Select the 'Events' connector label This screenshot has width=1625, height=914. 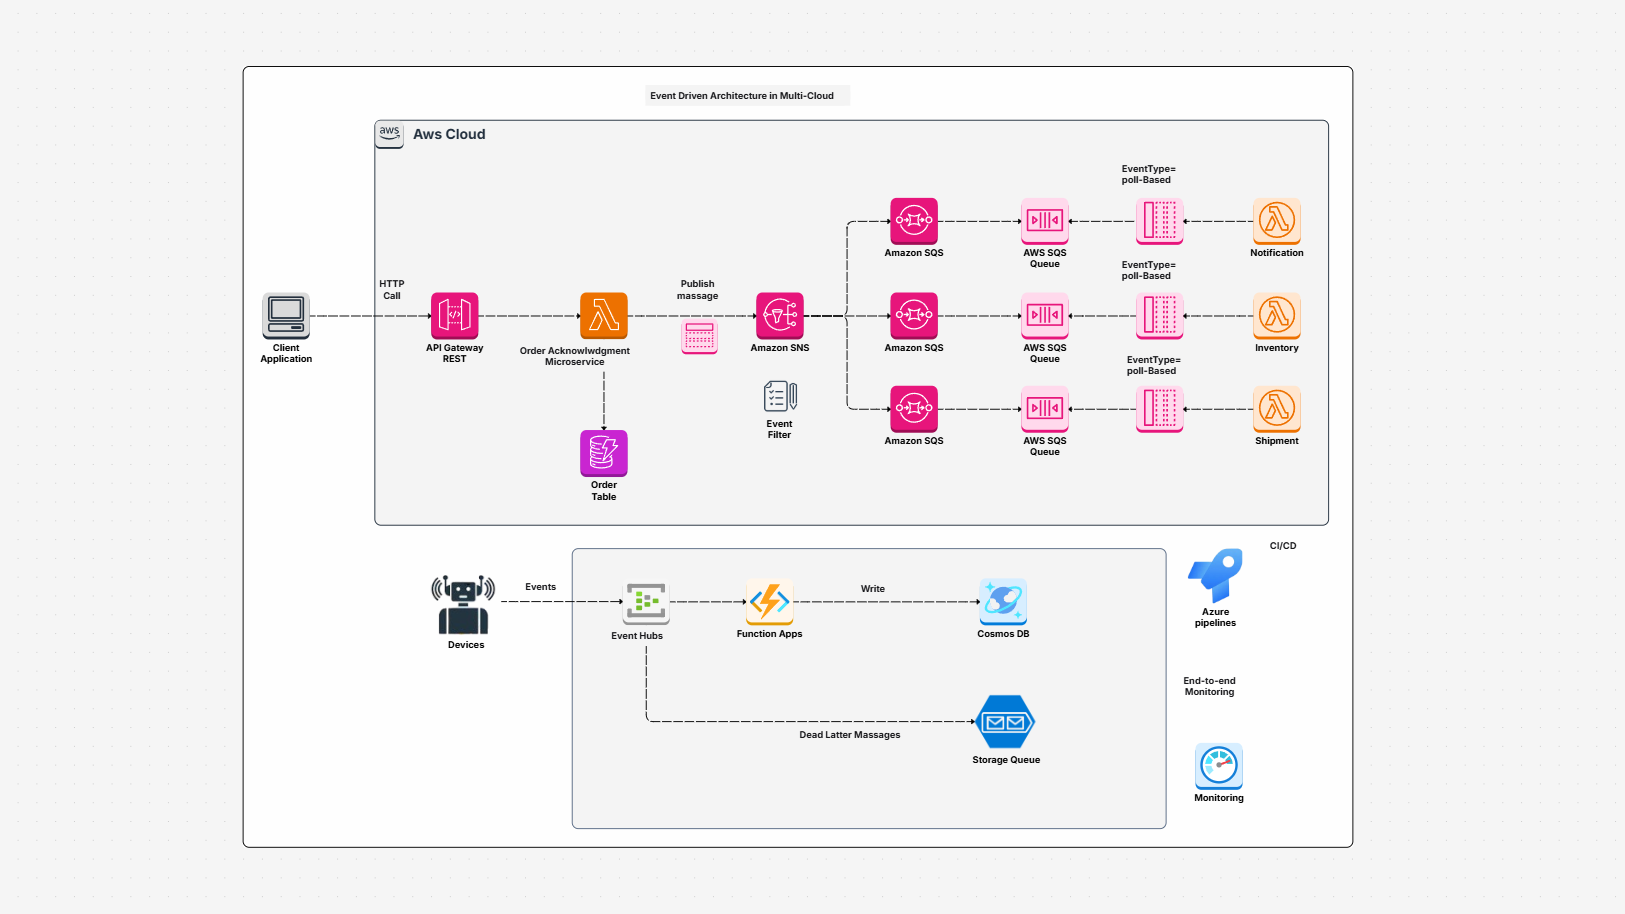point(541,587)
